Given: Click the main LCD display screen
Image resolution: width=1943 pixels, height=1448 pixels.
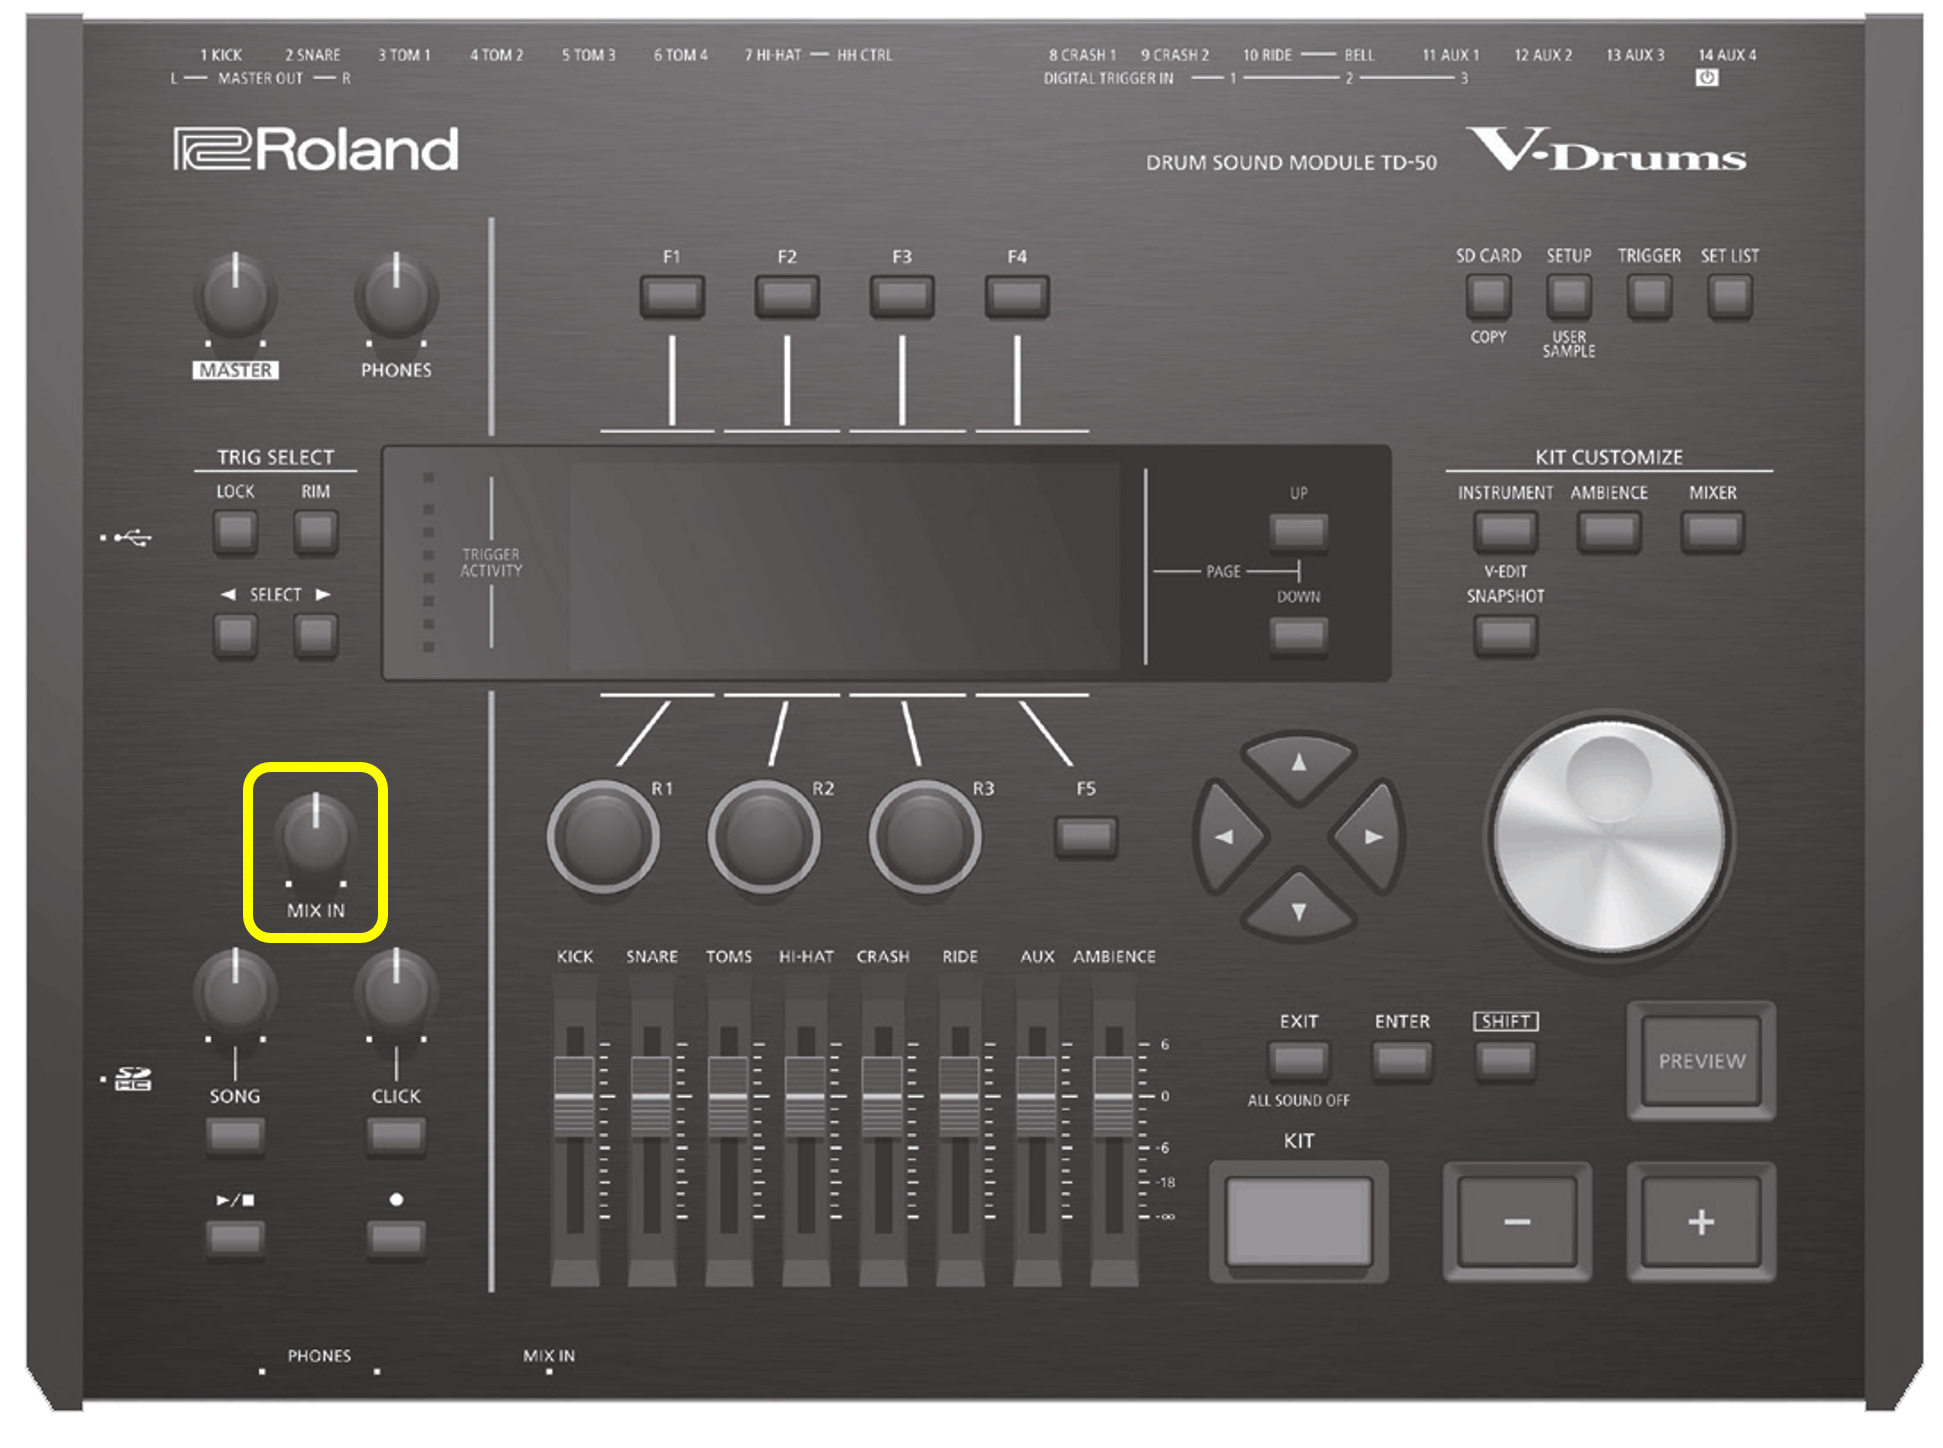Looking at the screenshot, I should 845,565.
